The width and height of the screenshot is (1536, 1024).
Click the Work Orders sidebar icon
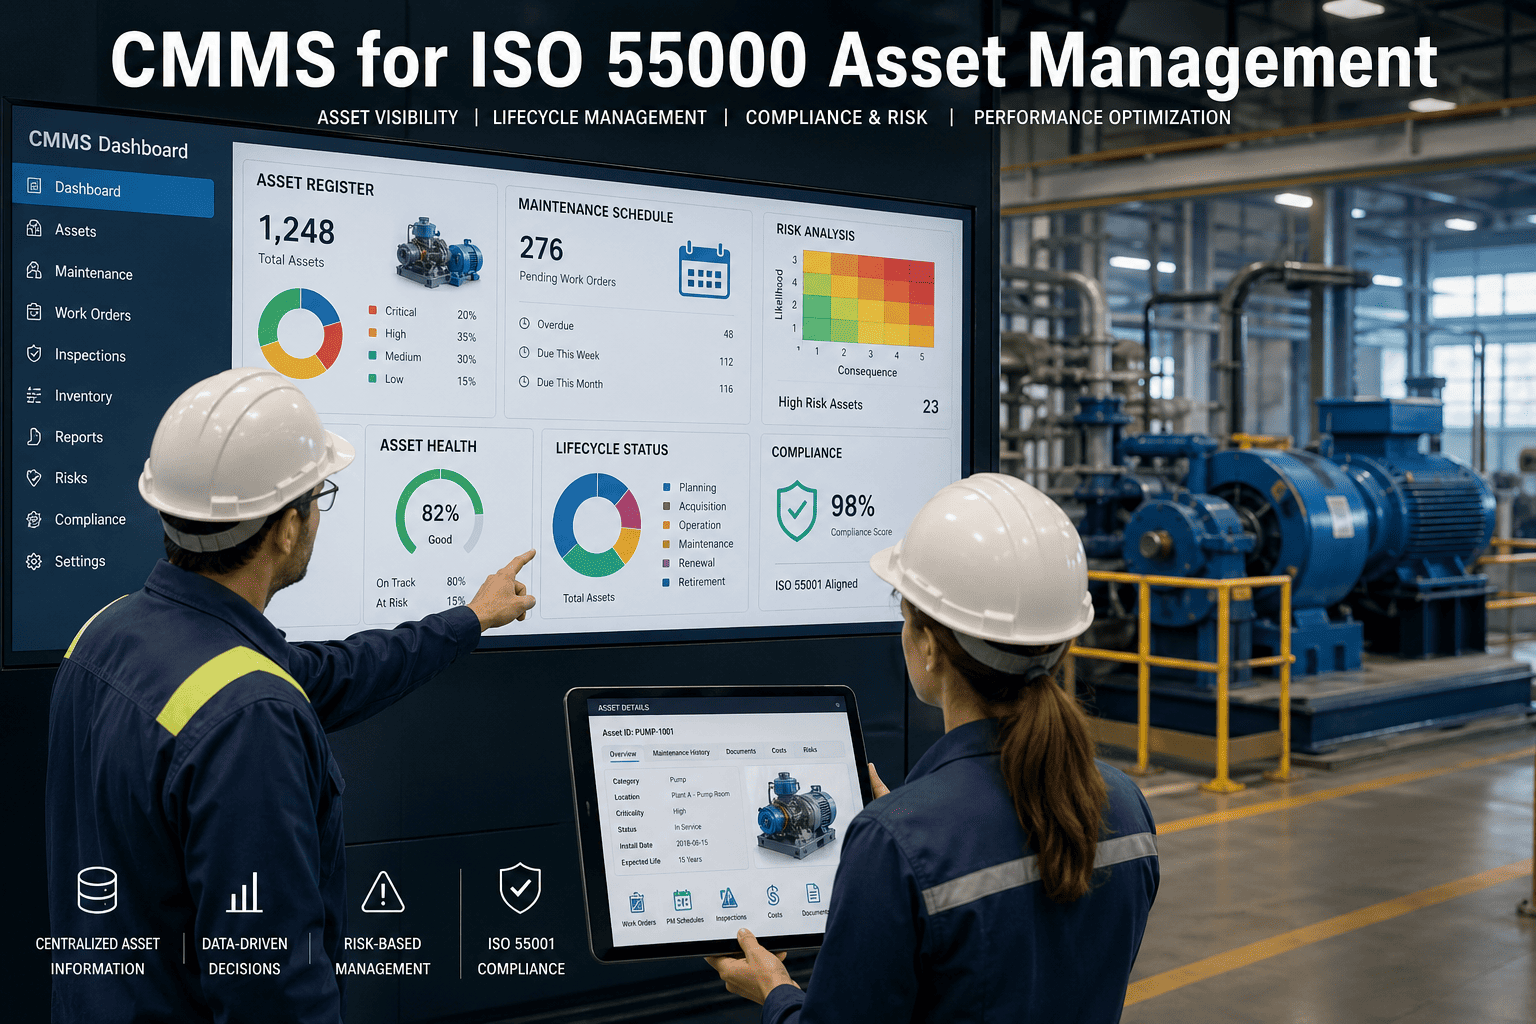(33, 313)
